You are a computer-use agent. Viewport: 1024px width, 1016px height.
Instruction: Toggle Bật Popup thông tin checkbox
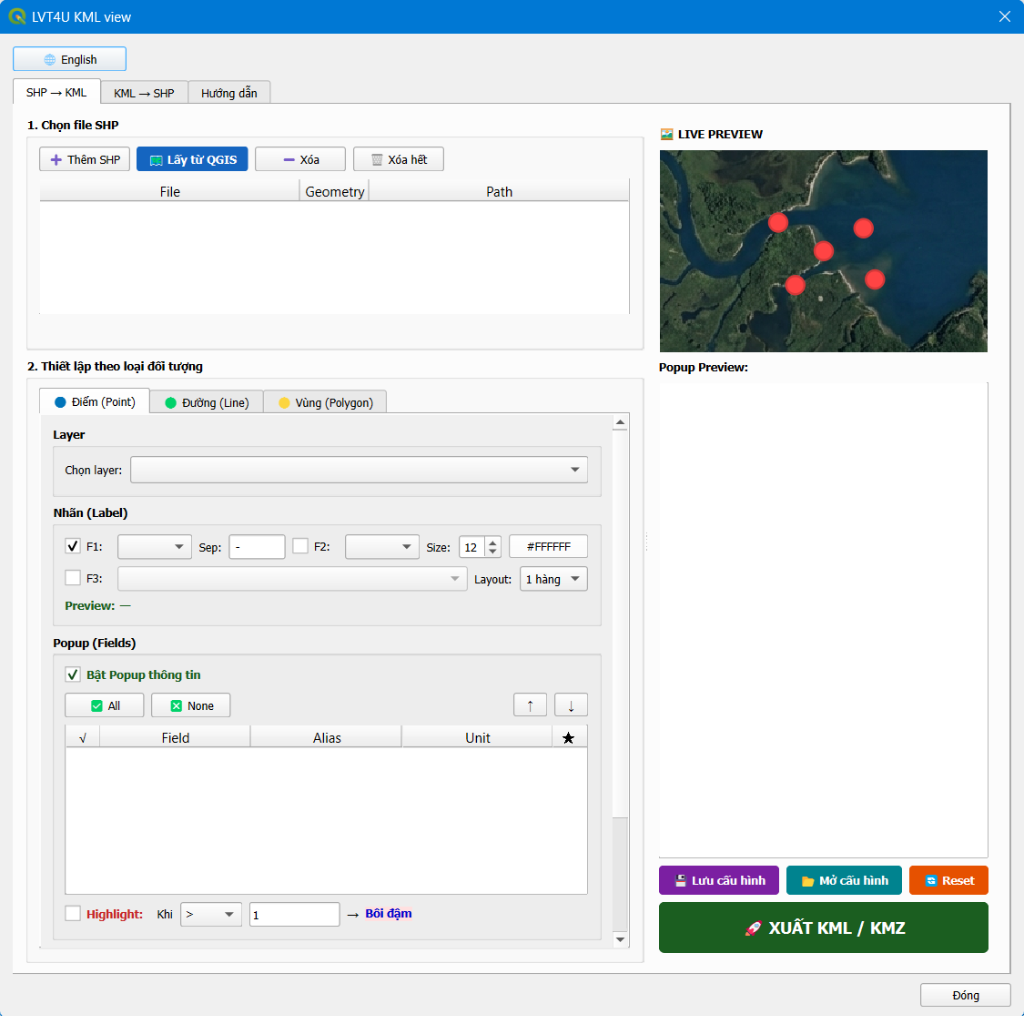(x=72, y=675)
